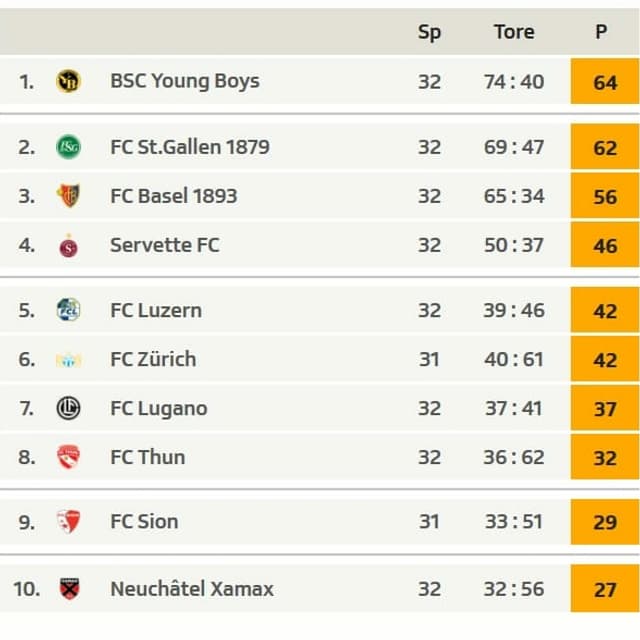Click the FC Basel 1893 crest icon
Screen dimensions: 640x640
pyautogui.click(x=68, y=196)
